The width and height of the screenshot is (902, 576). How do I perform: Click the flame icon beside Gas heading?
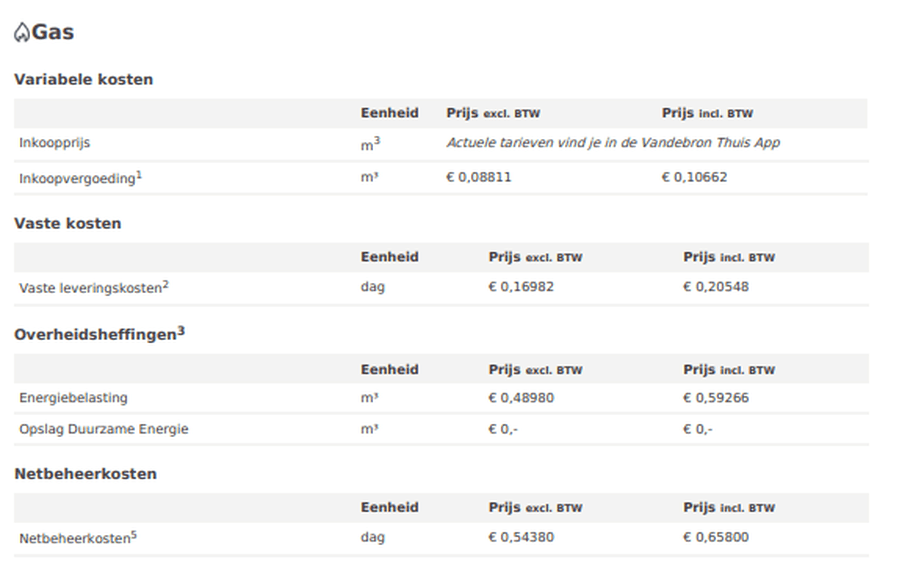22,33
